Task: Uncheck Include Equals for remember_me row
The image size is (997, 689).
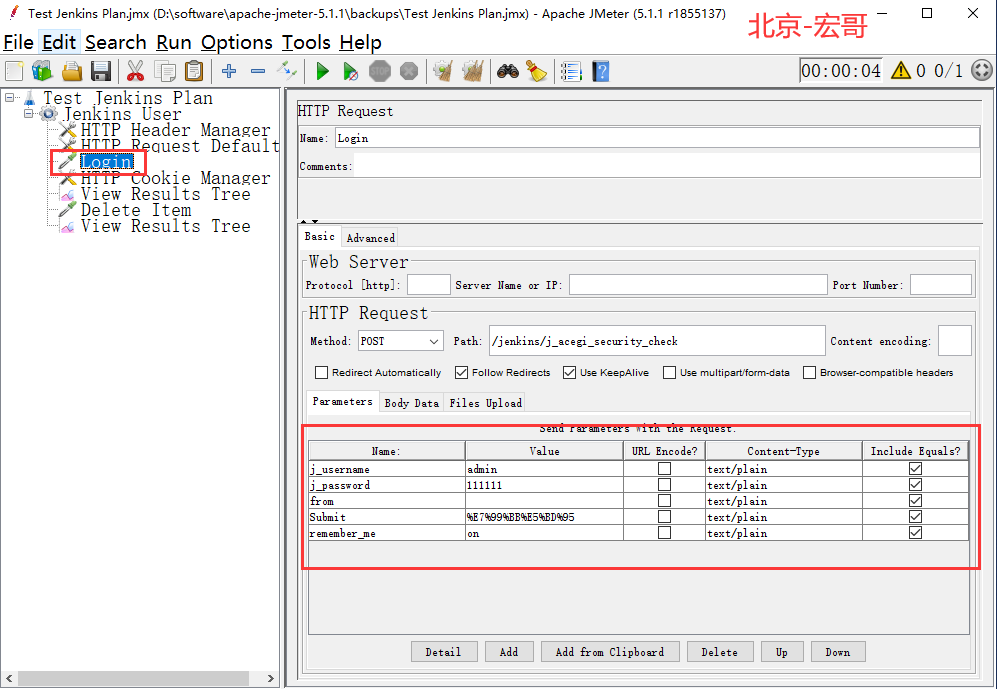Action: click(x=916, y=533)
